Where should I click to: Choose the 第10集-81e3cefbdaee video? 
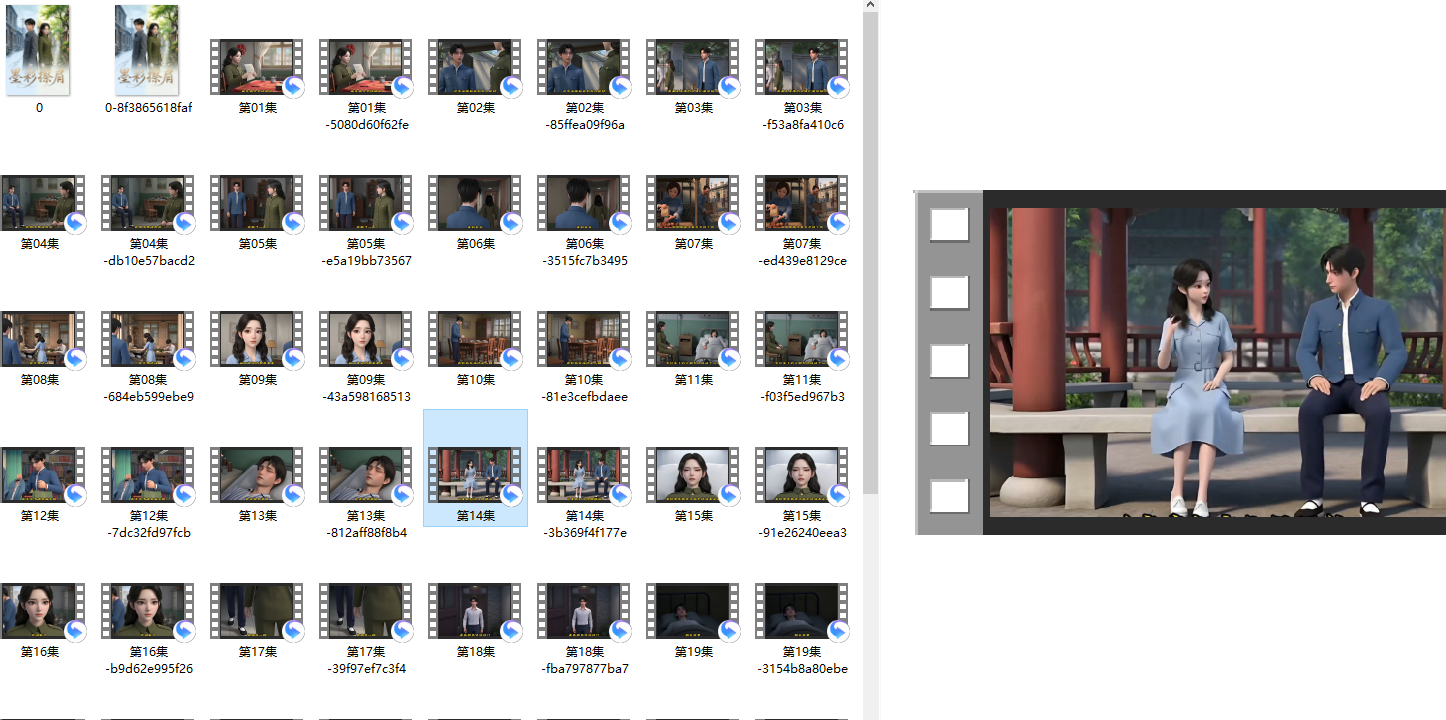[x=584, y=338]
